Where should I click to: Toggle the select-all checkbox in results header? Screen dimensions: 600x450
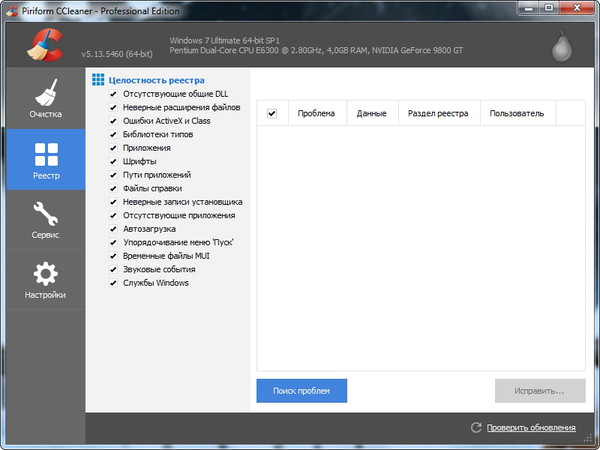click(271, 114)
